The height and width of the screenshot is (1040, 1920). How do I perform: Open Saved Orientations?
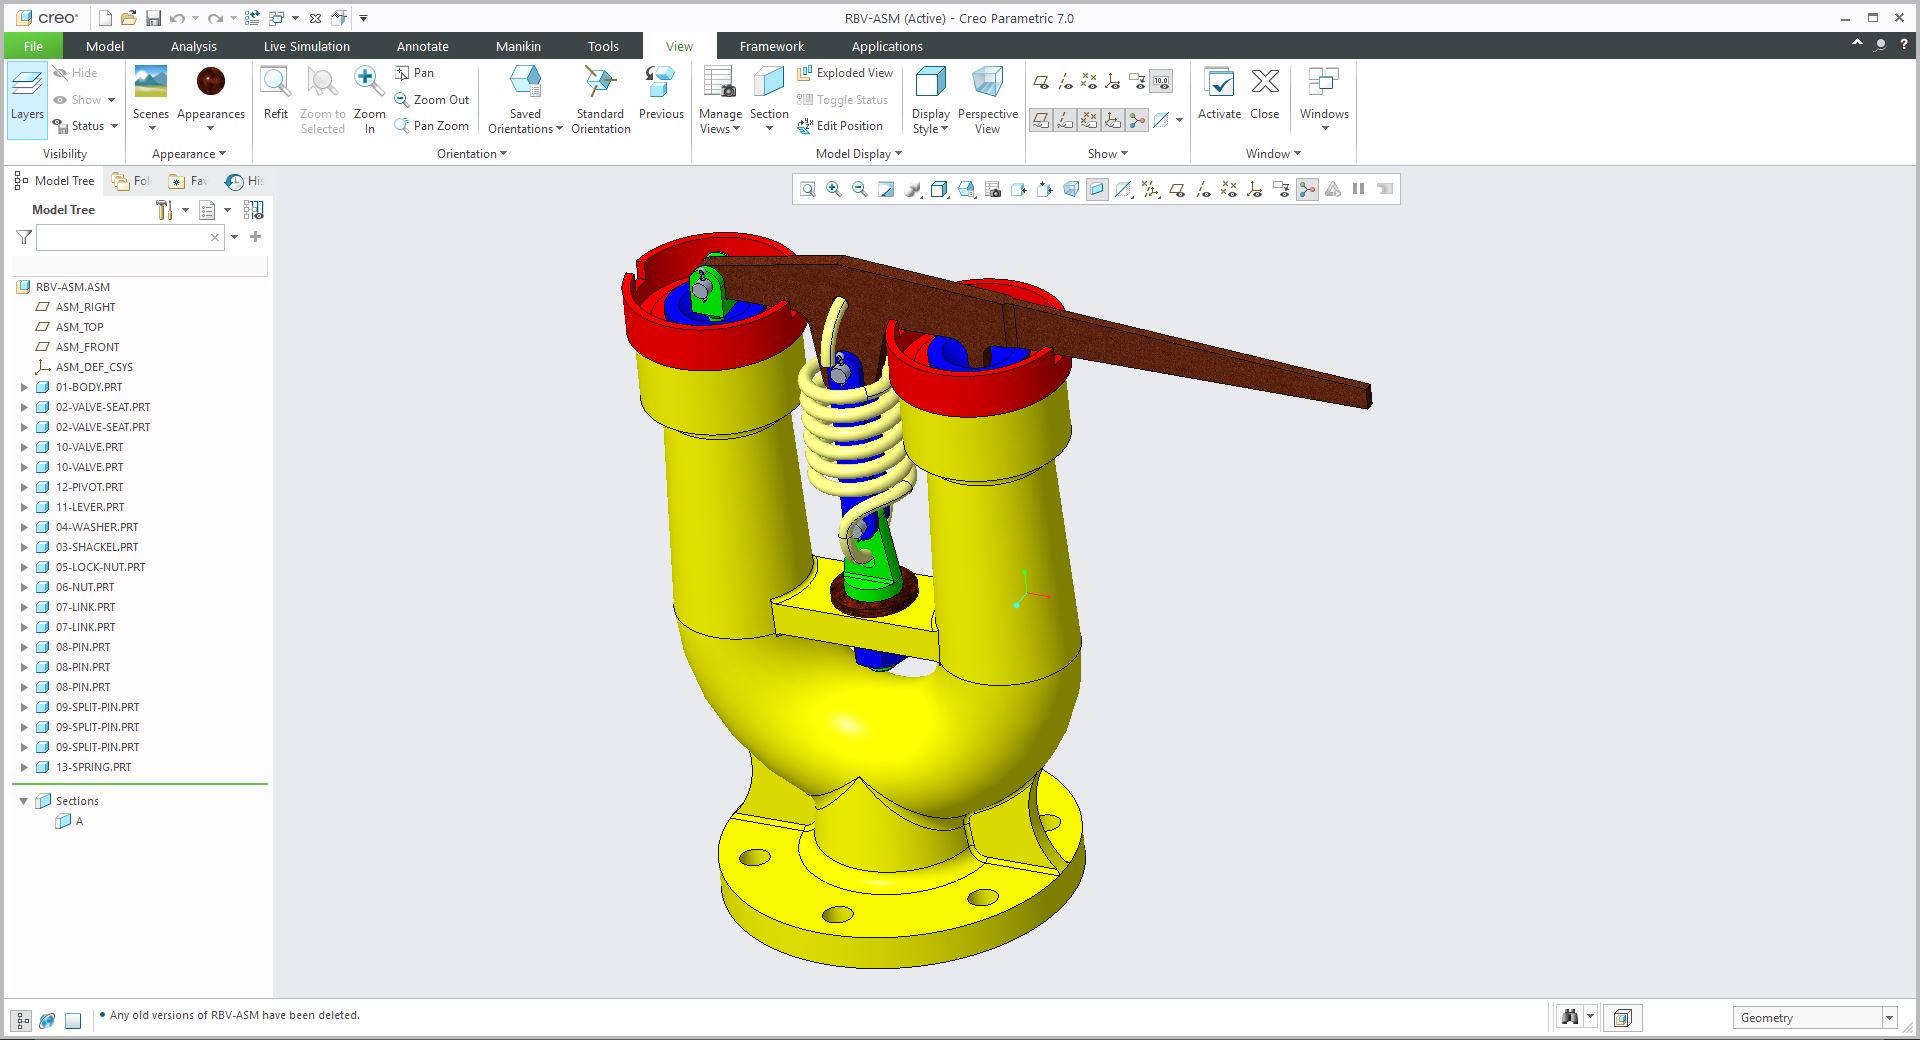pos(525,100)
